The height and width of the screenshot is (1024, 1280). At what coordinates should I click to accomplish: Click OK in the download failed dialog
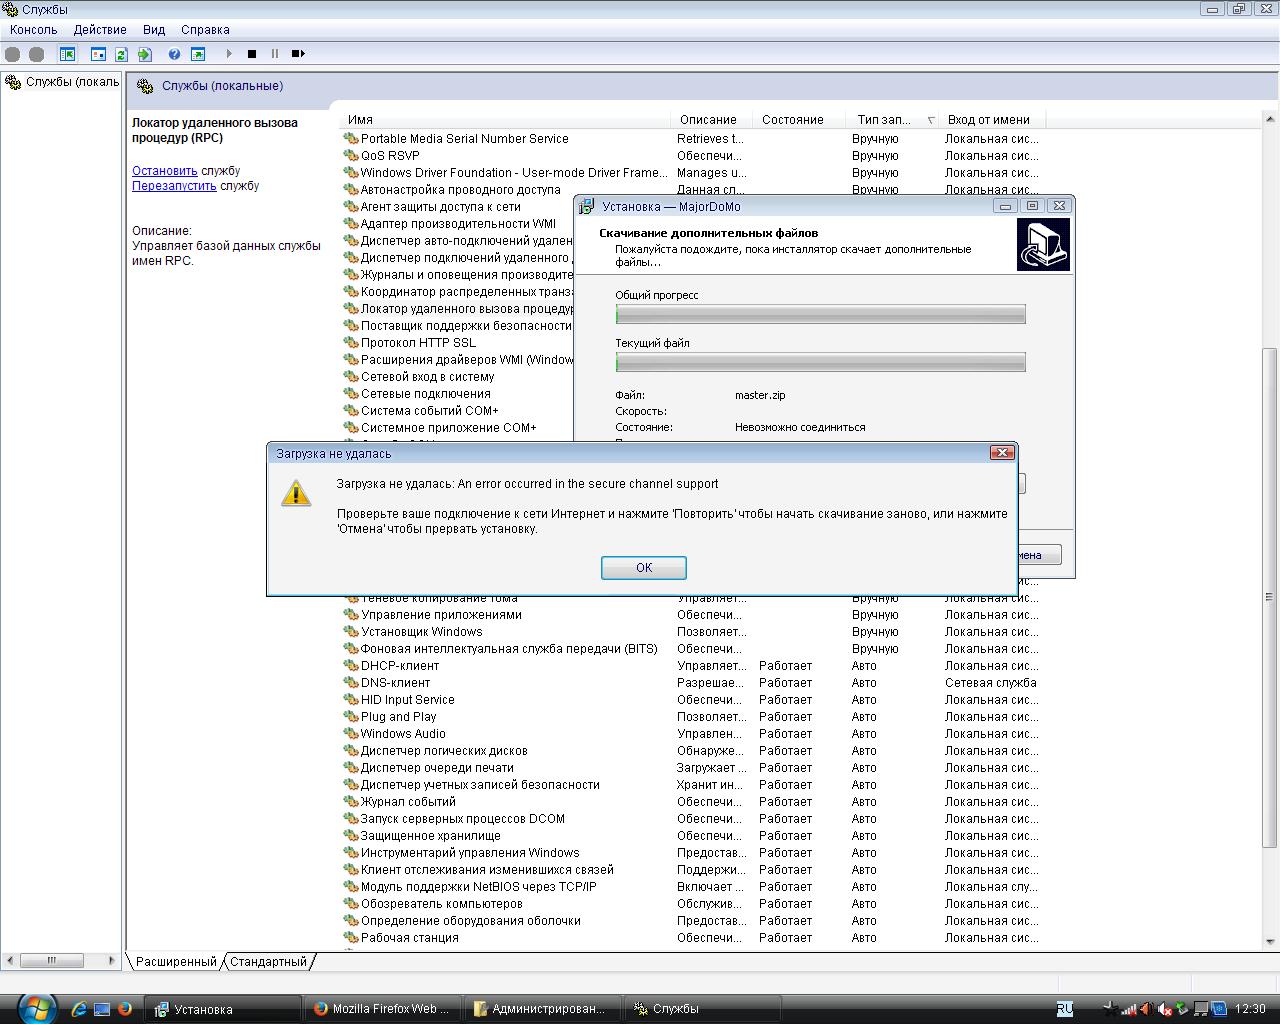(x=643, y=568)
